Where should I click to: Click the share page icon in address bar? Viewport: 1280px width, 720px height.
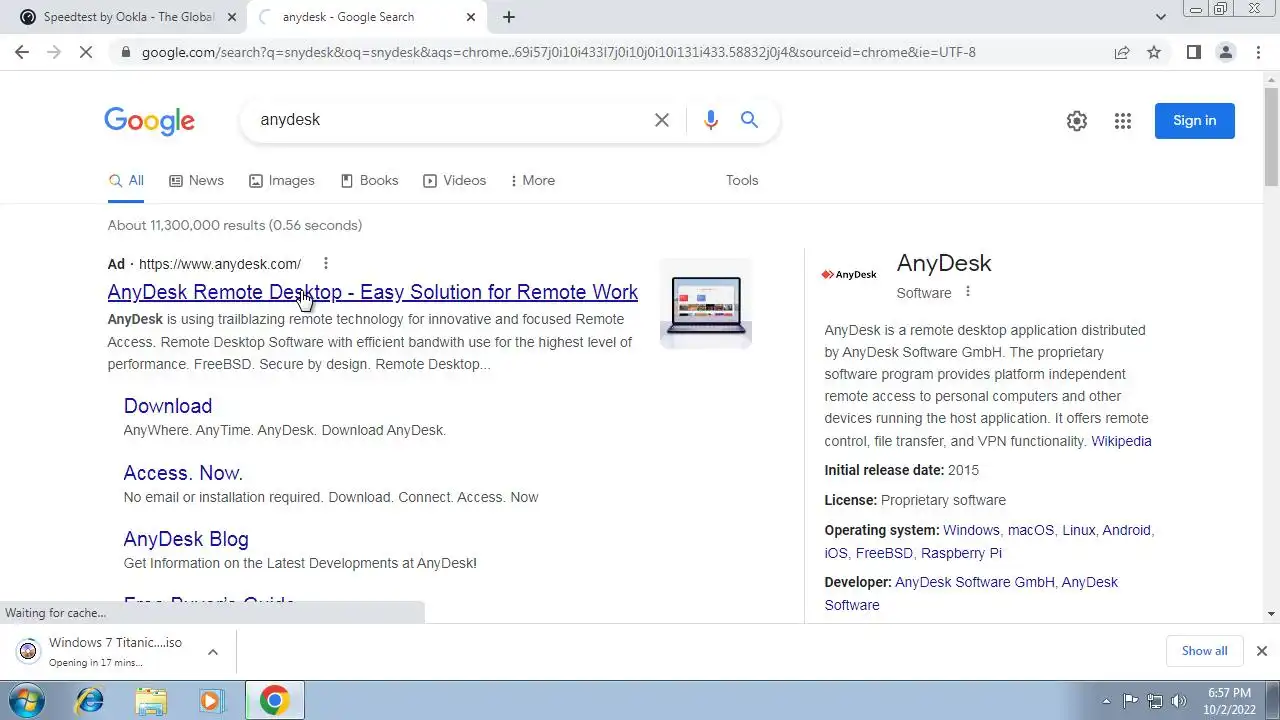coord(1122,52)
